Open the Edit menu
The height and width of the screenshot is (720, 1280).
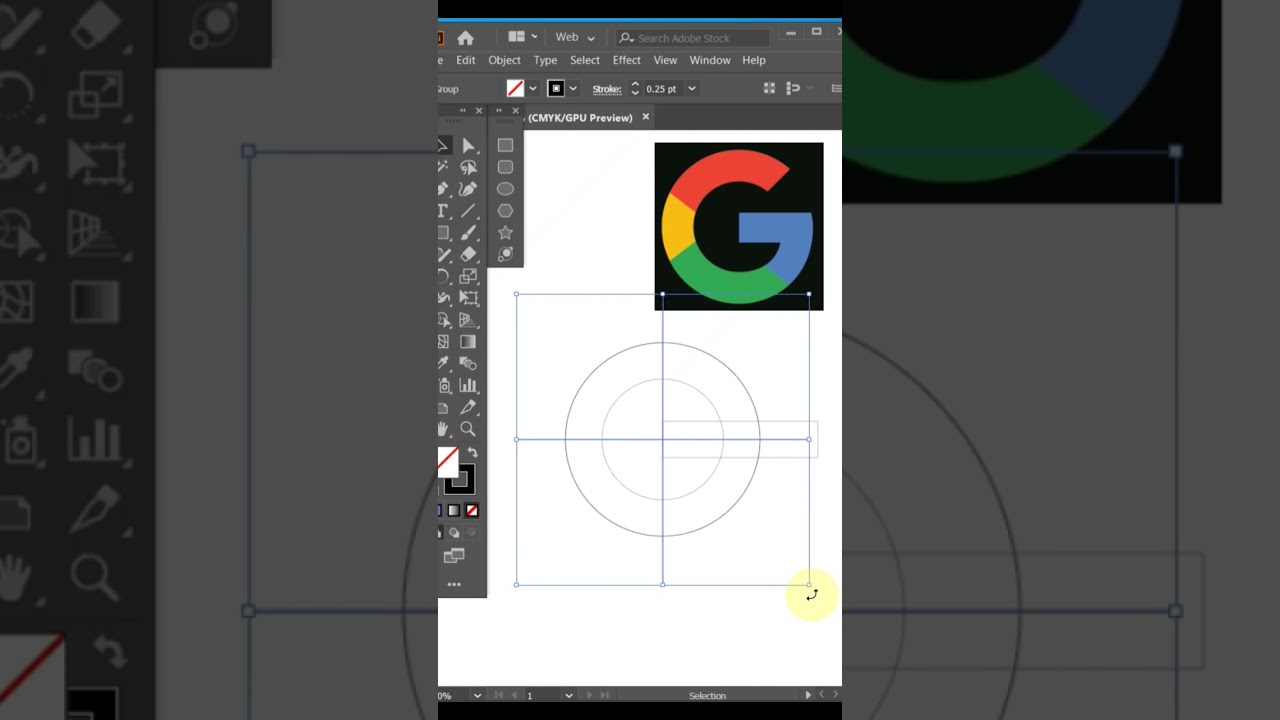pos(466,60)
